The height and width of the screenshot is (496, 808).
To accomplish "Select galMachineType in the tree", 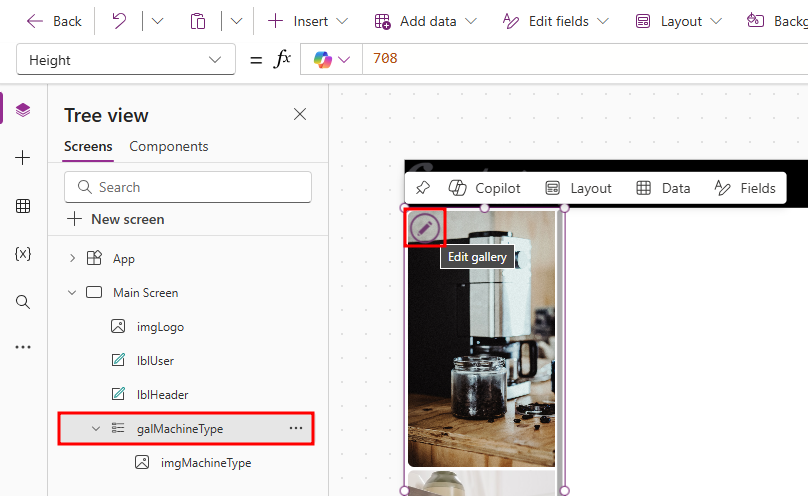I will point(180,429).
